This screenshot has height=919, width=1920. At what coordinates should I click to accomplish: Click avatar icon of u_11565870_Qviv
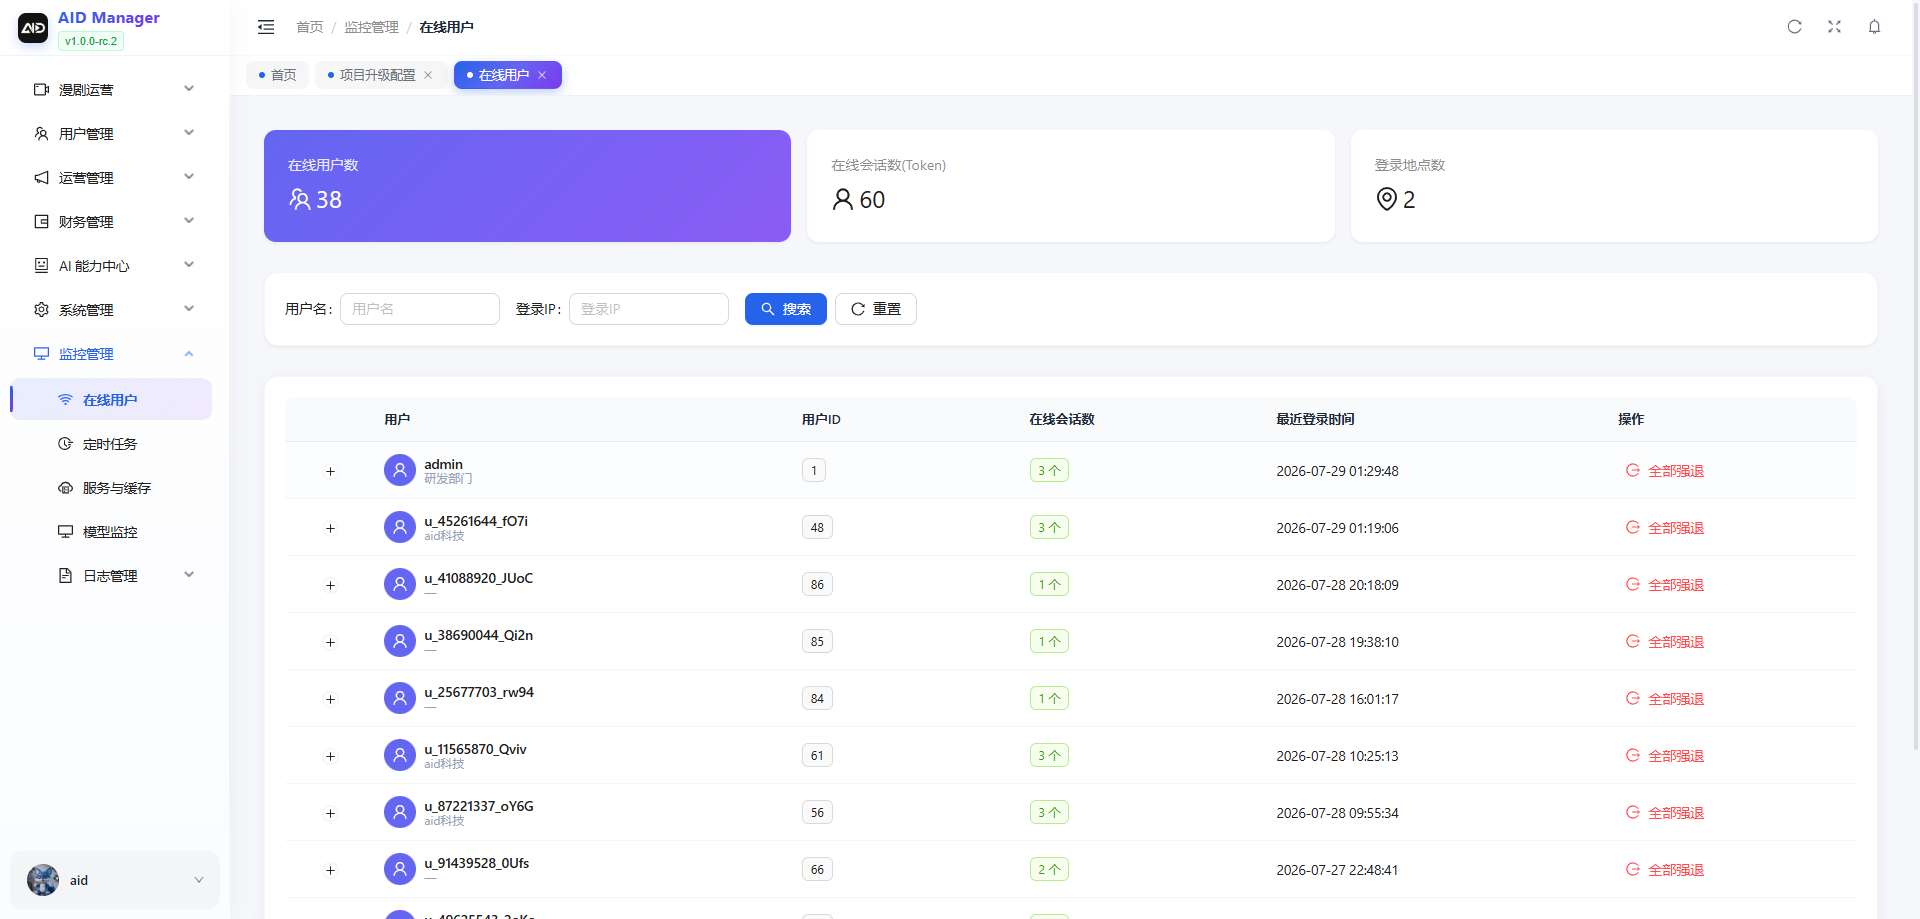click(x=400, y=755)
